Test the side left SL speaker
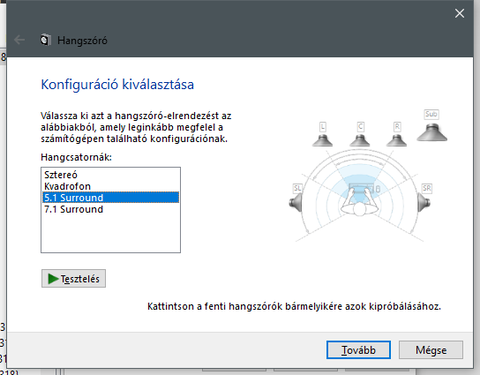This screenshot has width=480, height=375. pos(295,202)
